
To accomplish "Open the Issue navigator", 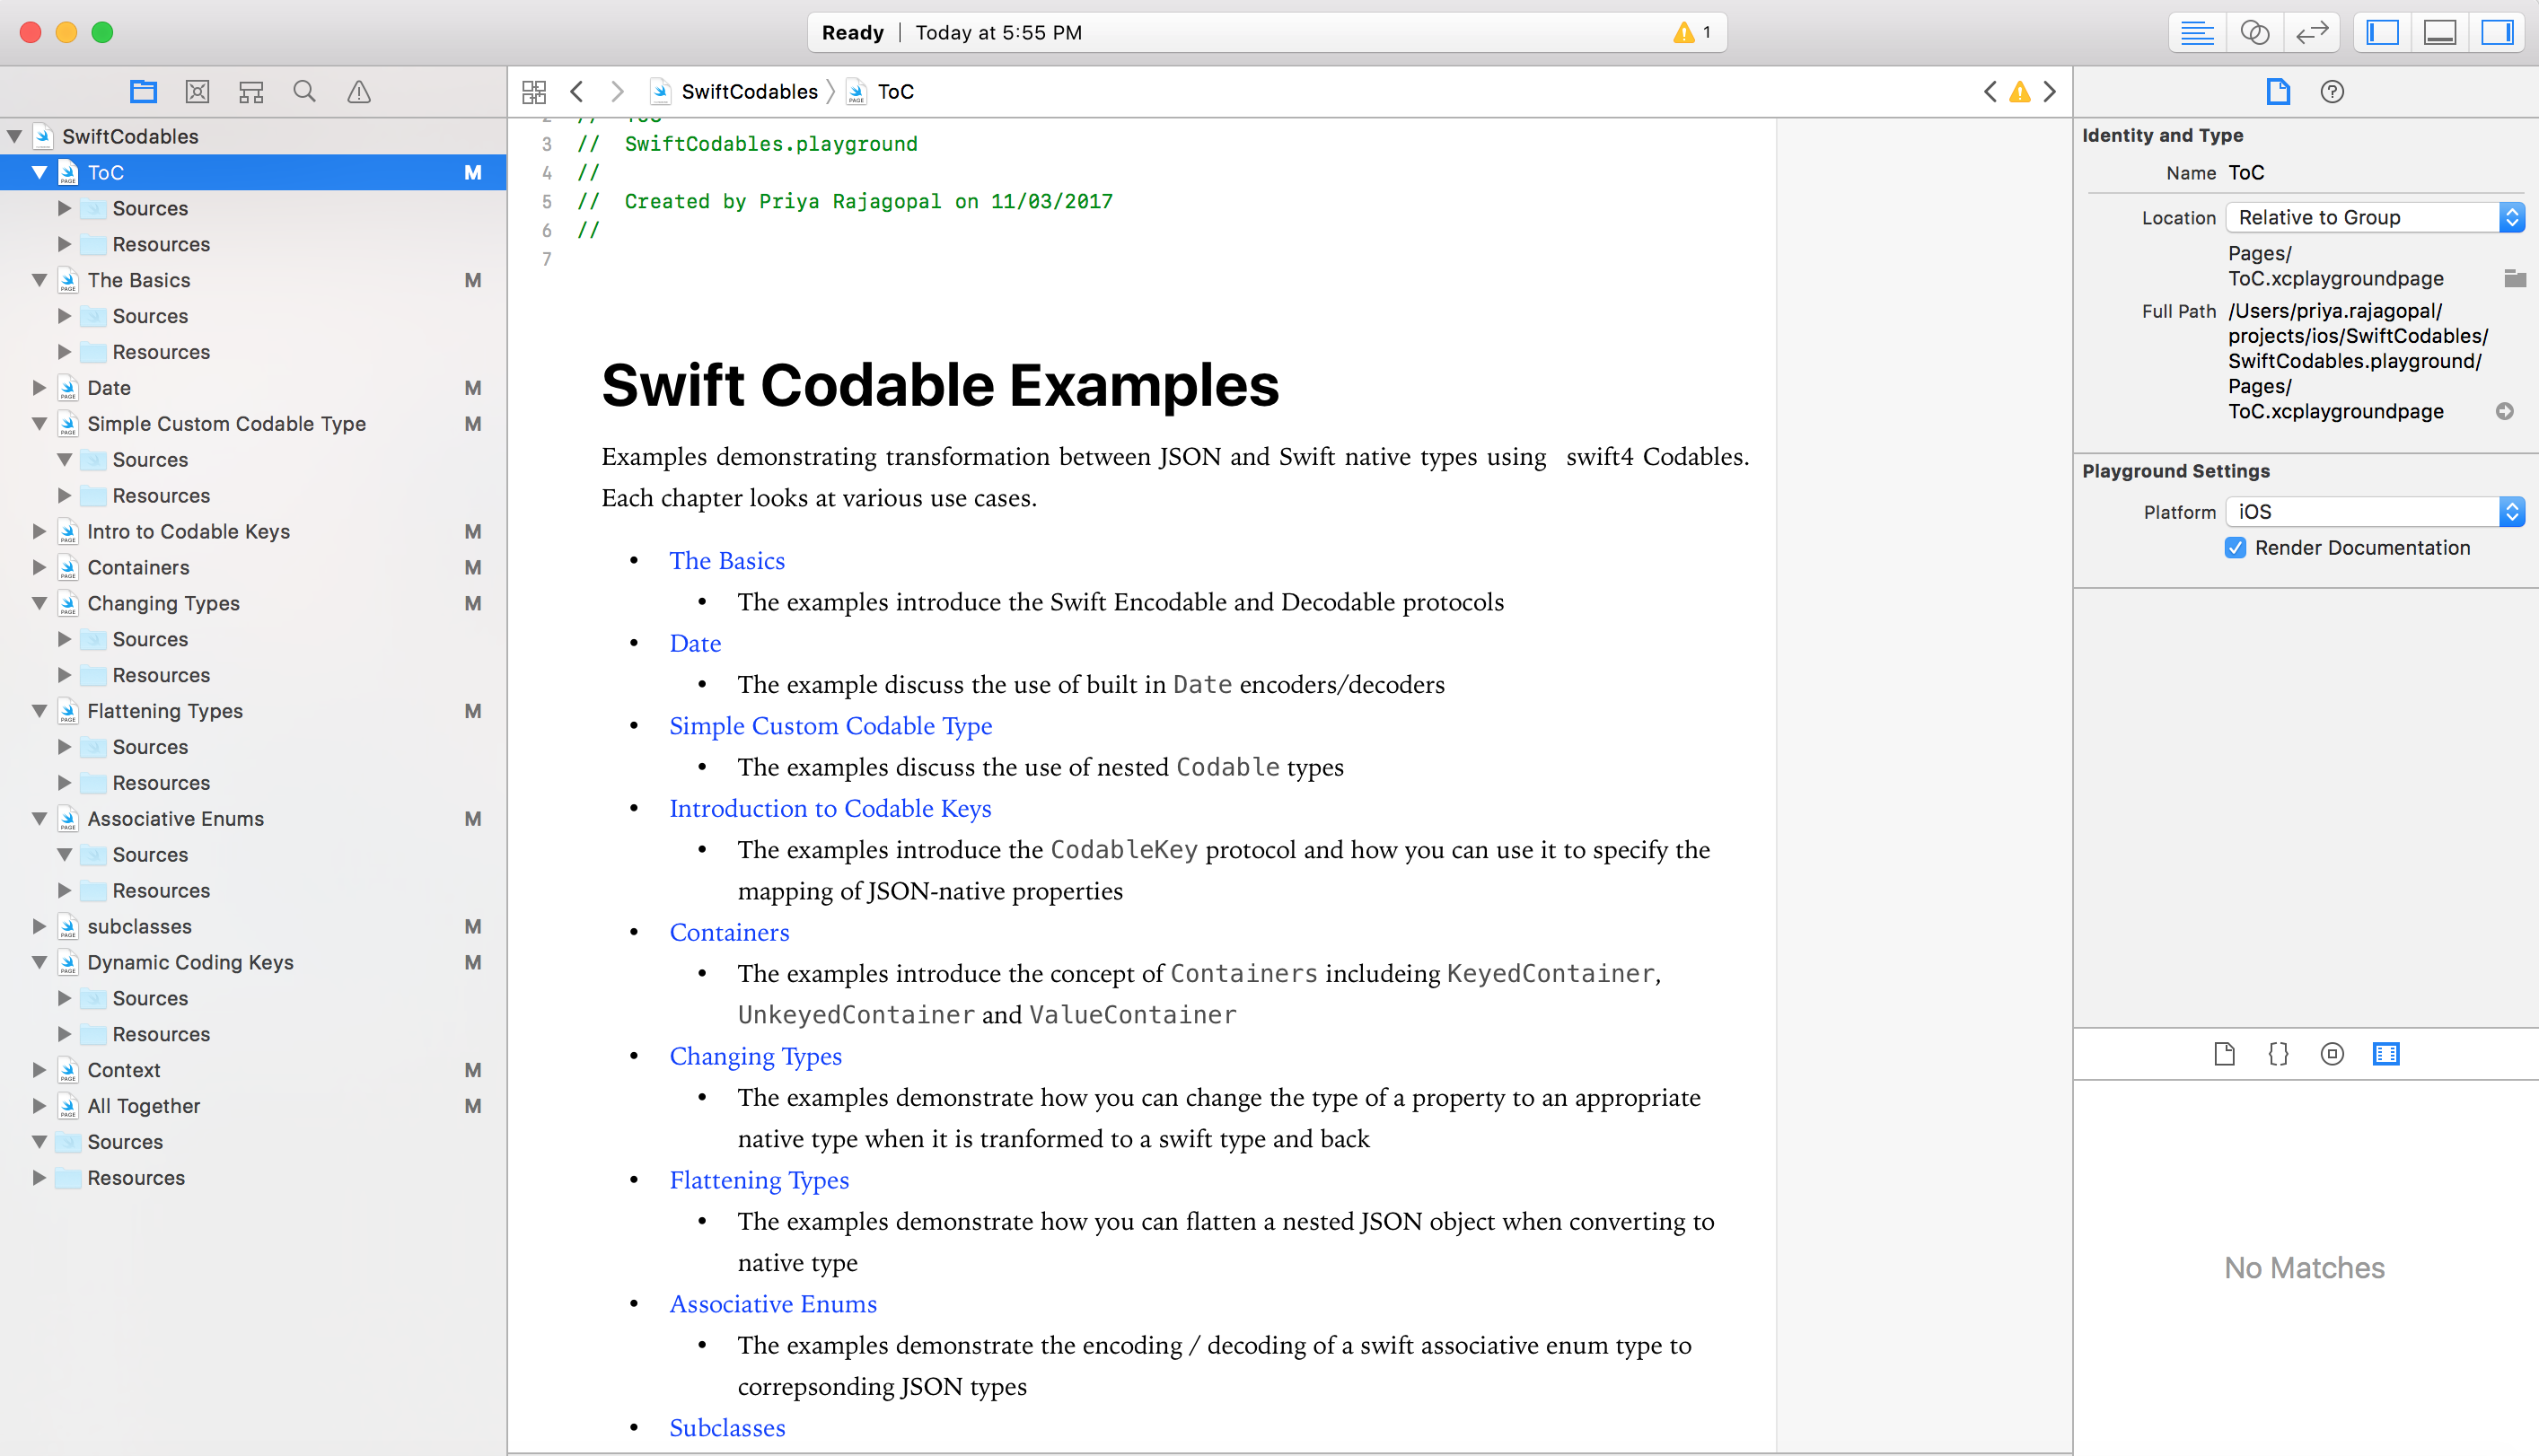I will click(359, 92).
